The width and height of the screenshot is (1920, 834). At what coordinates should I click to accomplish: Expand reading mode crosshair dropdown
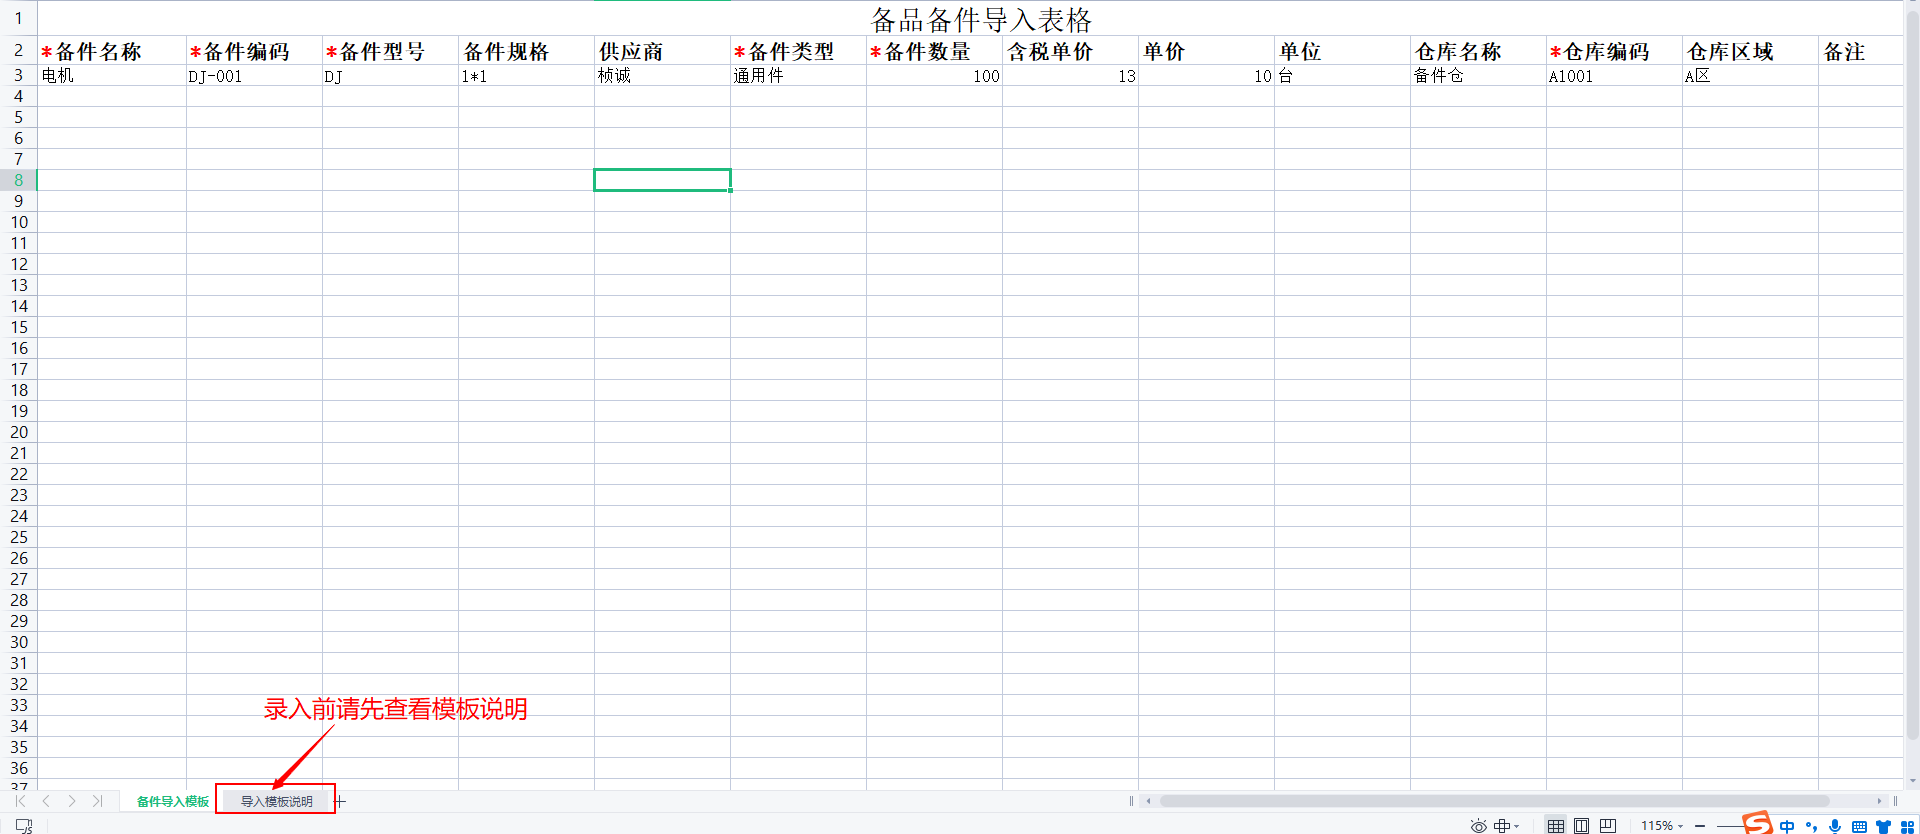point(1506,825)
